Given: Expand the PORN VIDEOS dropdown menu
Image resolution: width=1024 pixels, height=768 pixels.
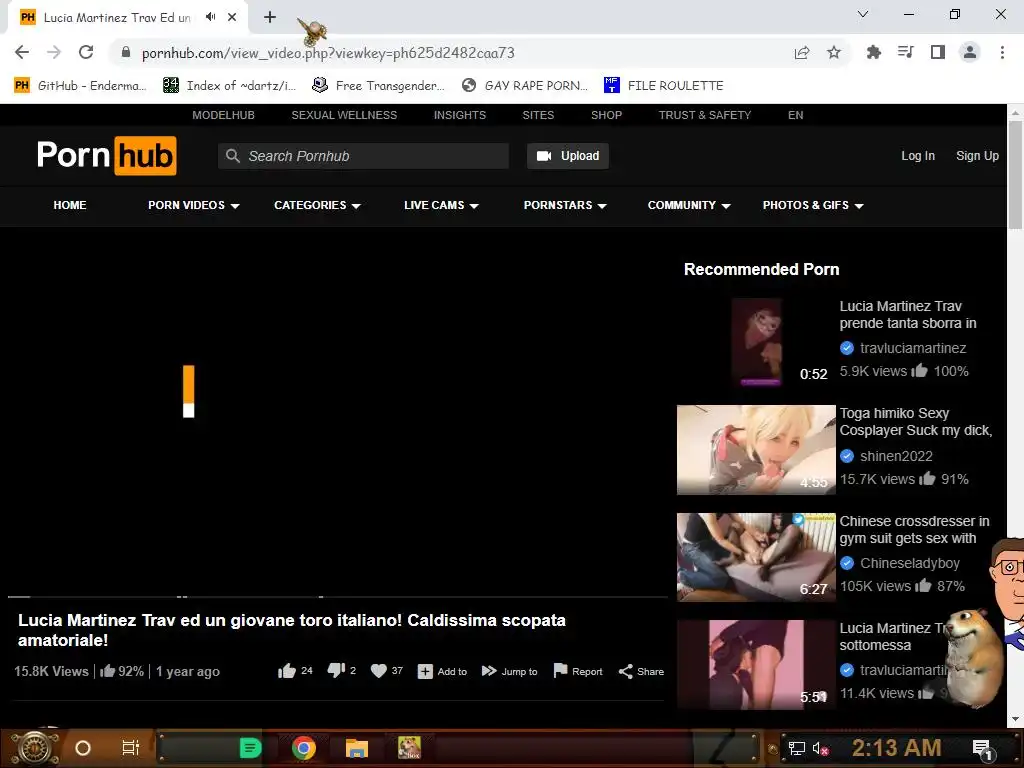Looking at the screenshot, I should click(194, 205).
